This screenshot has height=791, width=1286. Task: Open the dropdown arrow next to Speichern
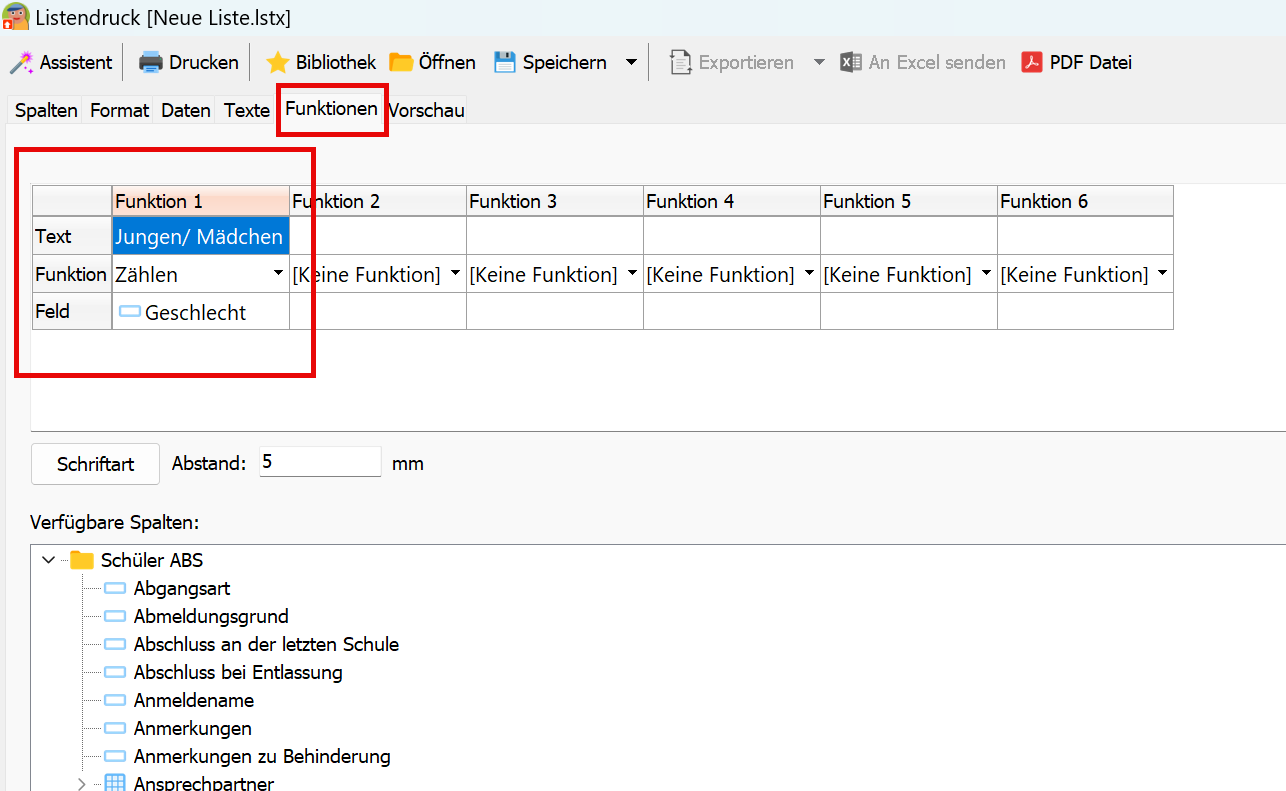tap(631, 62)
